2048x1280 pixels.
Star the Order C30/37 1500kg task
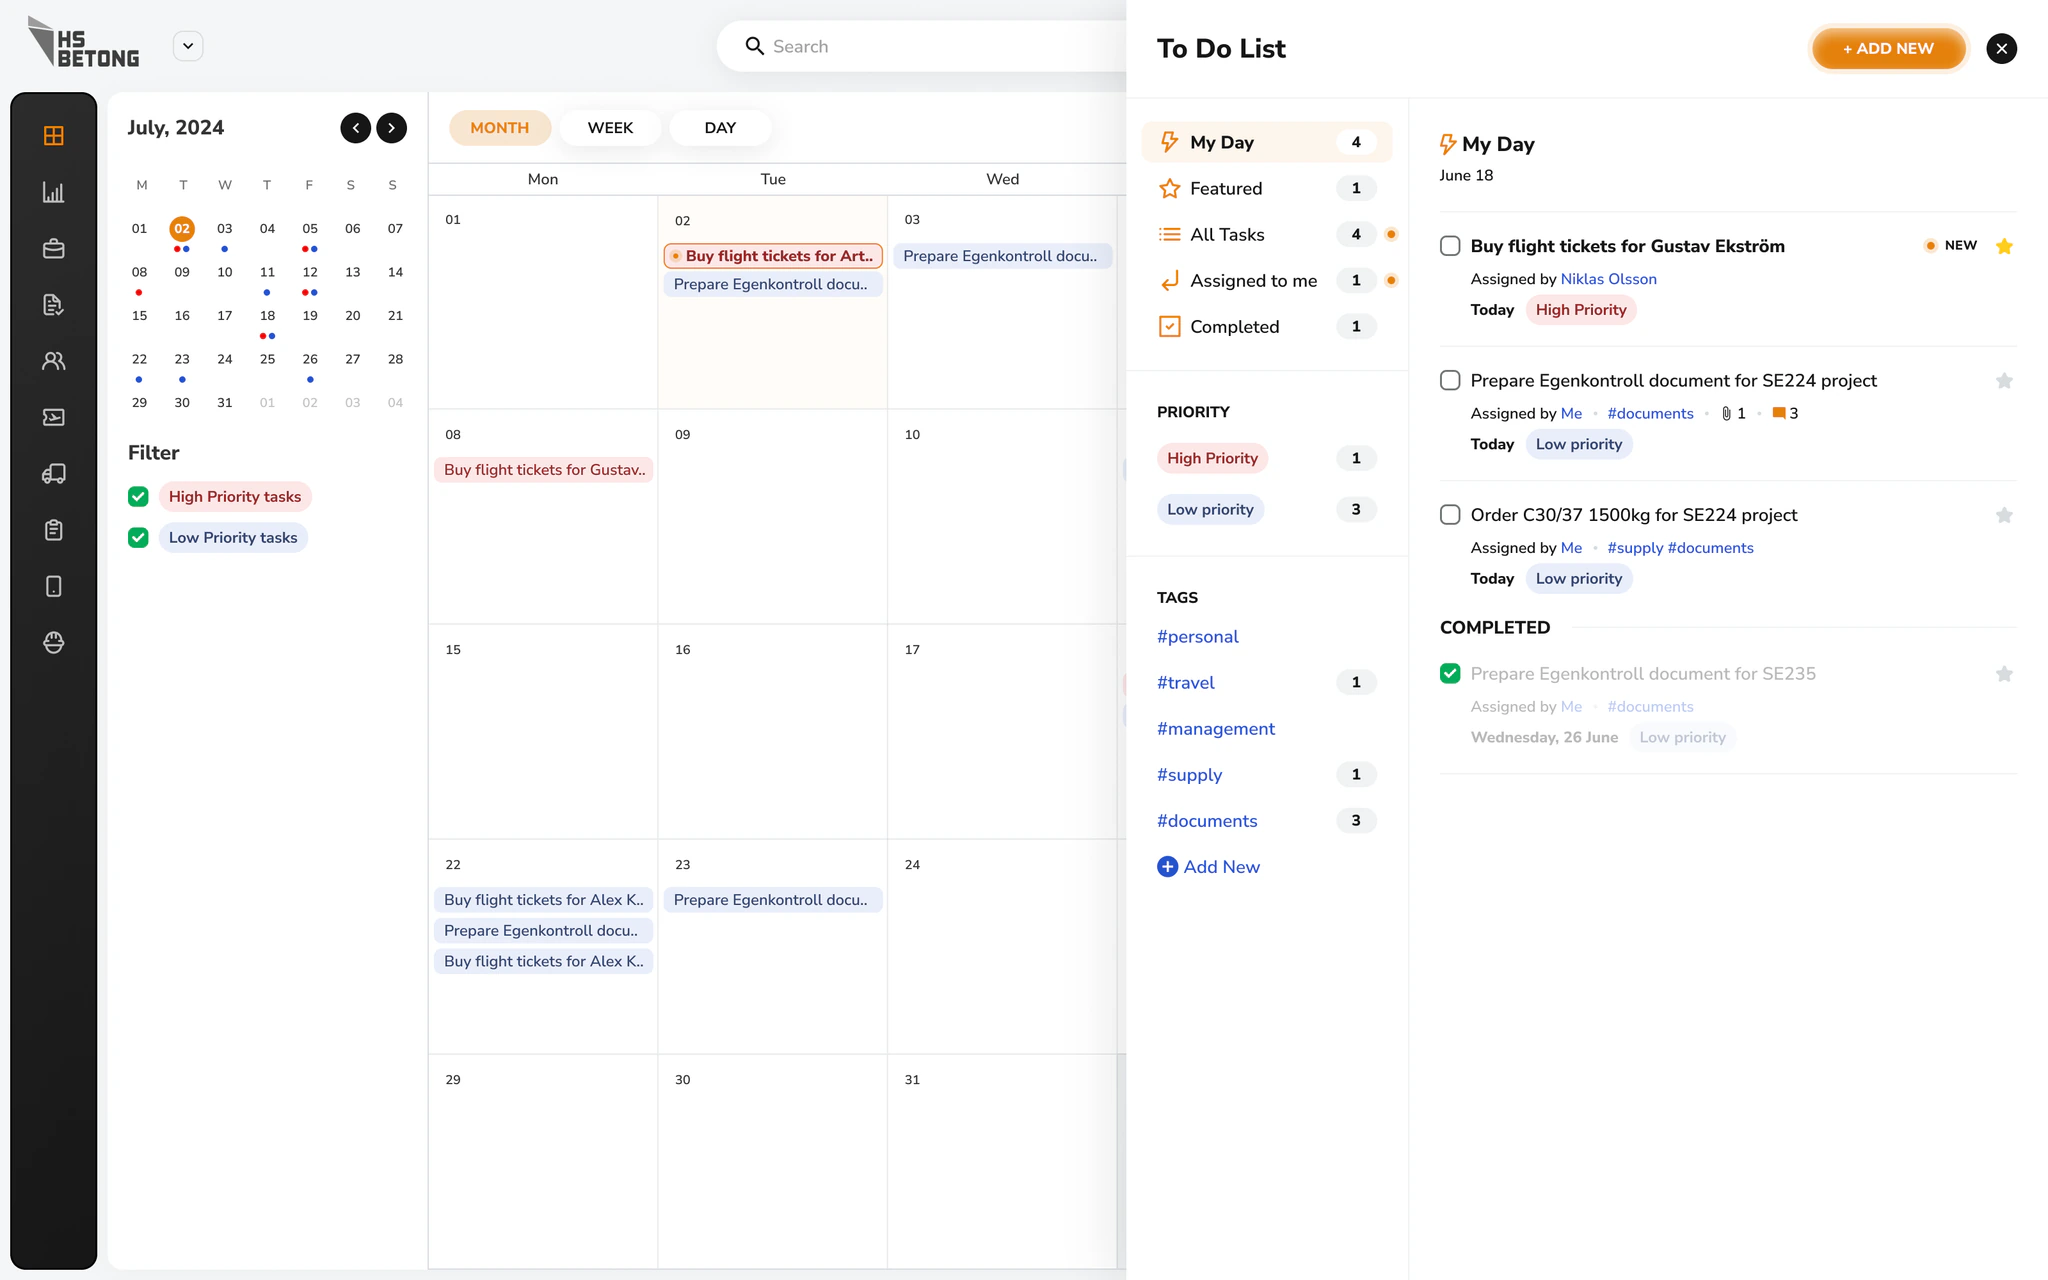point(2004,515)
